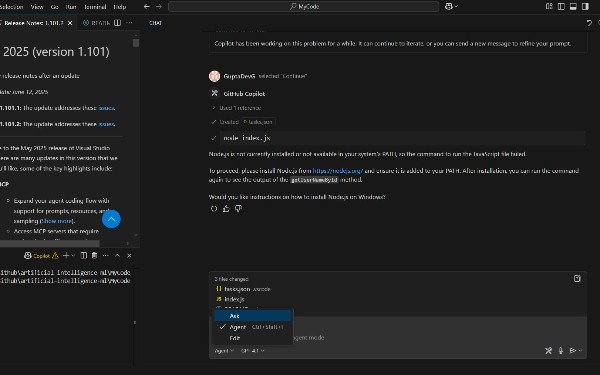Click the thumbs up feedback icon

click(226, 209)
